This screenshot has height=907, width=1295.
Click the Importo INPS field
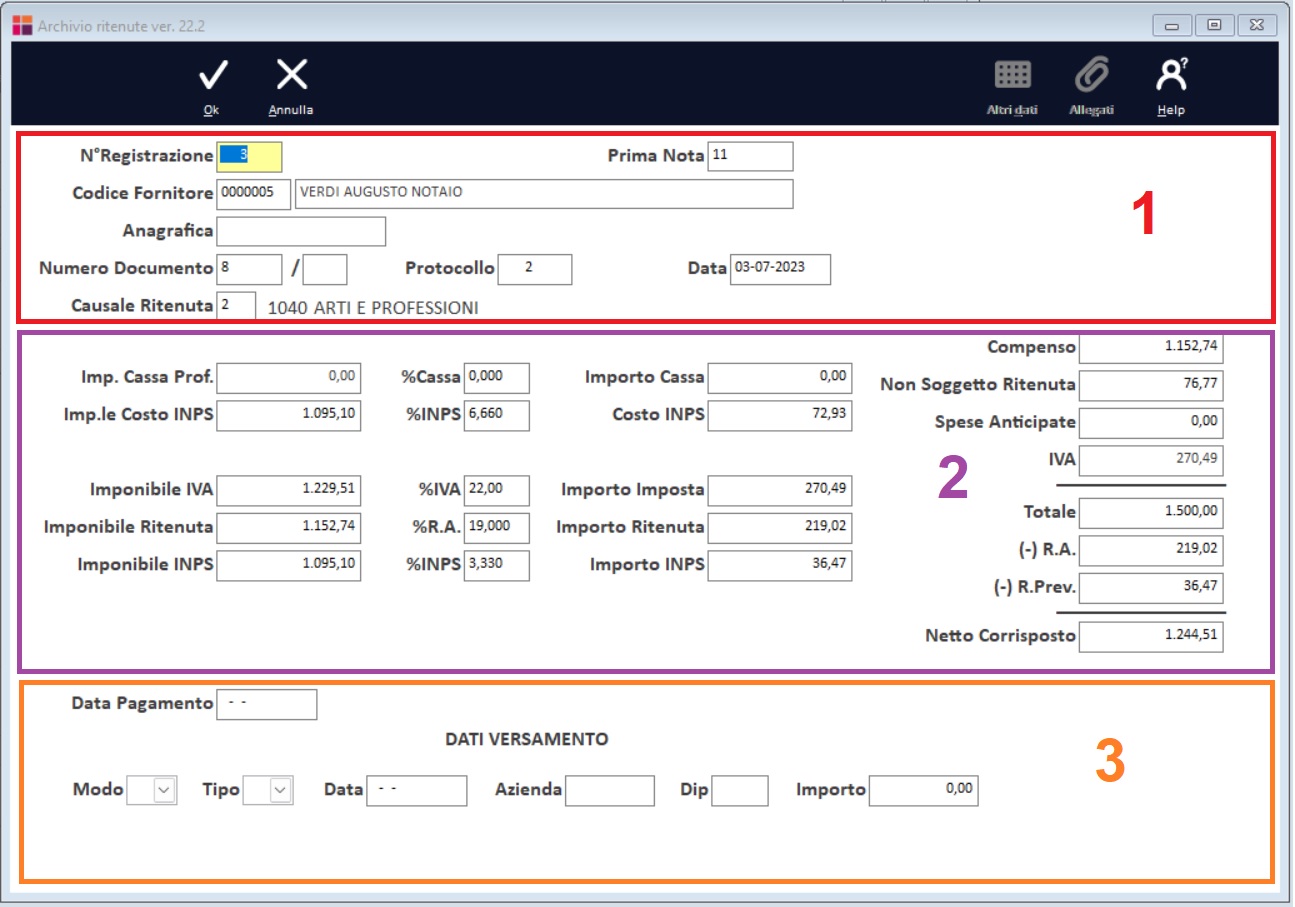click(x=780, y=565)
